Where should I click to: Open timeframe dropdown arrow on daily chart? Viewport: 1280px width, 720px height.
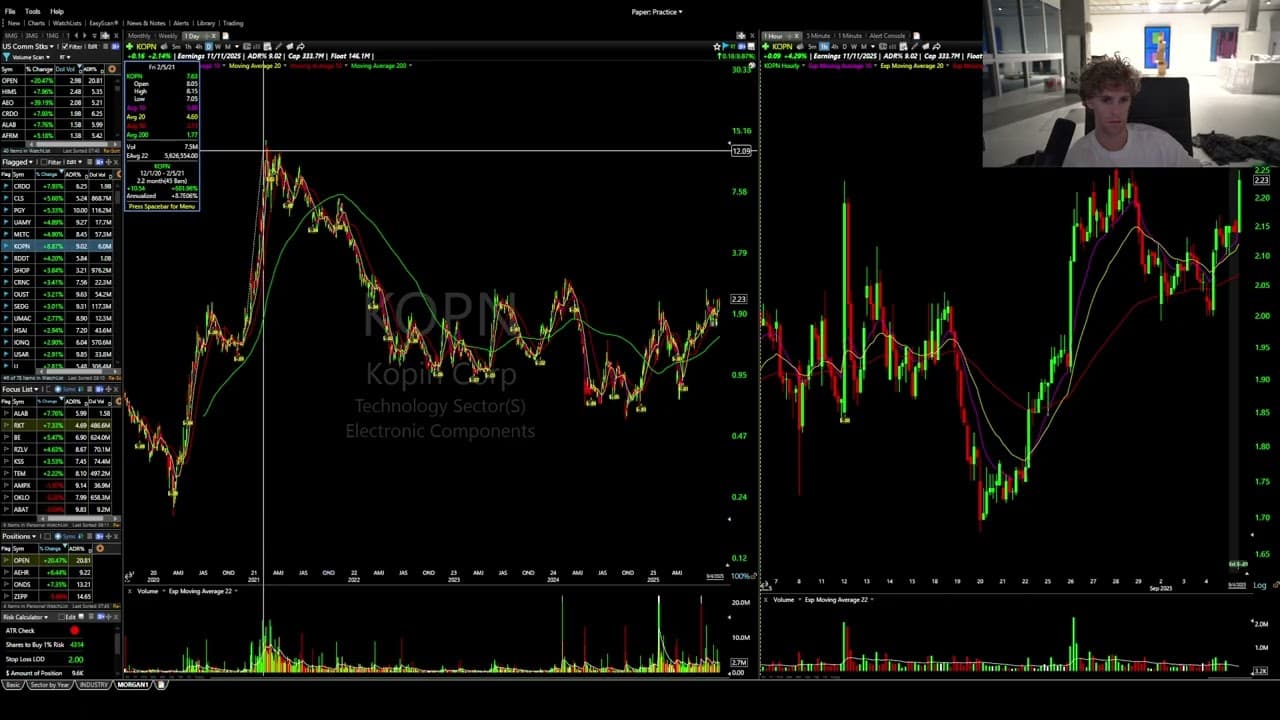236,46
